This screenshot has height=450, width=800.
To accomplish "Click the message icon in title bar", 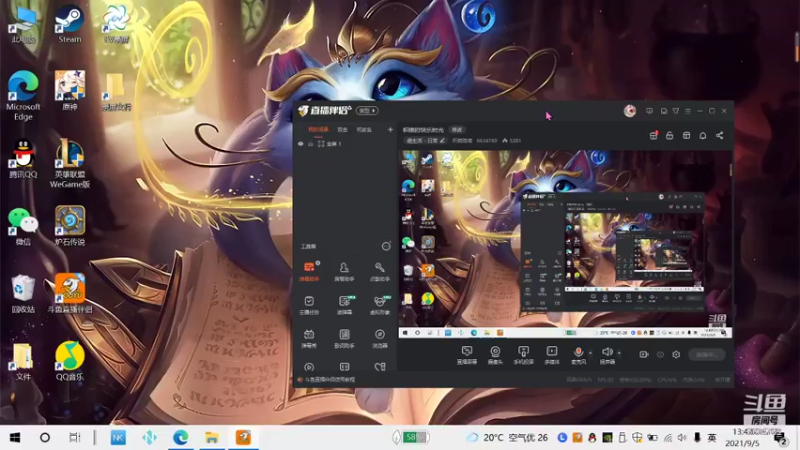I will point(649,111).
